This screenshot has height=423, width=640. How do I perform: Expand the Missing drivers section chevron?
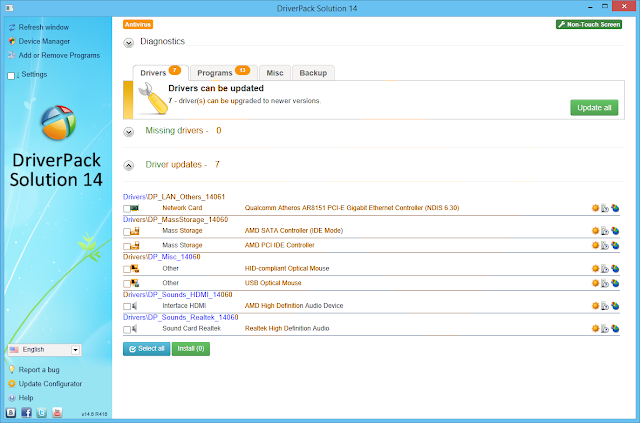point(129,132)
